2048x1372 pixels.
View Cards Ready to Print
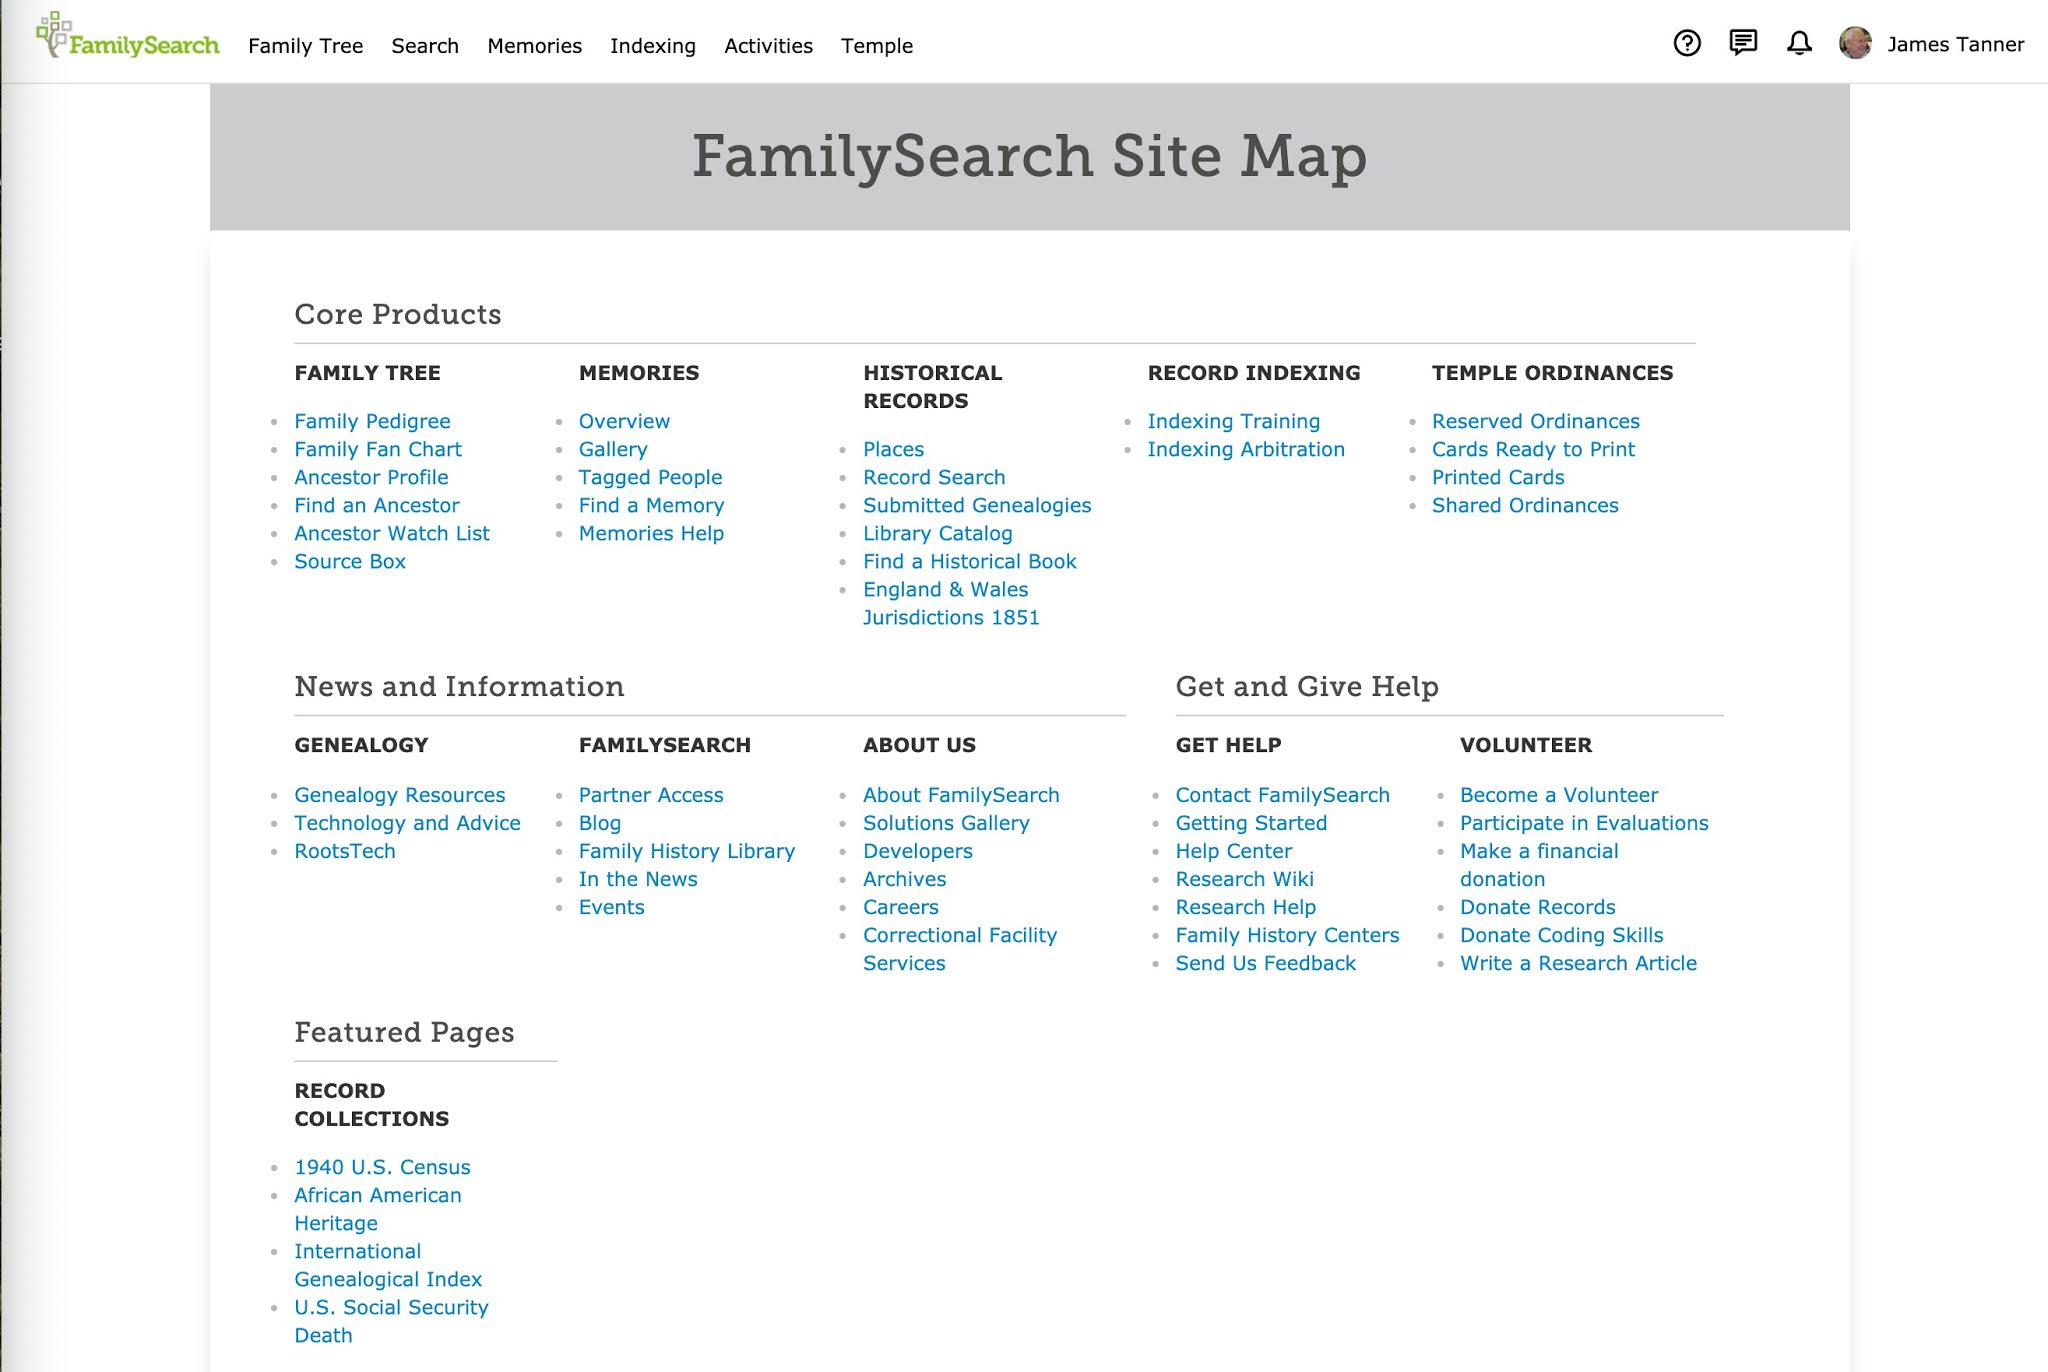click(1532, 449)
